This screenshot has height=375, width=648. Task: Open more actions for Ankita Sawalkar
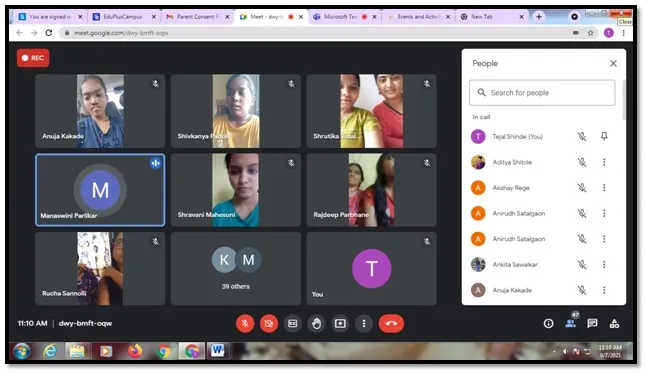[604, 264]
